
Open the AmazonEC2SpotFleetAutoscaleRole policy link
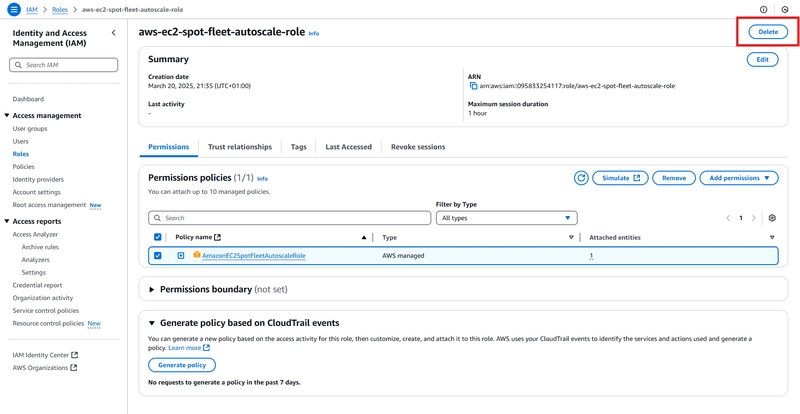click(254, 256)
